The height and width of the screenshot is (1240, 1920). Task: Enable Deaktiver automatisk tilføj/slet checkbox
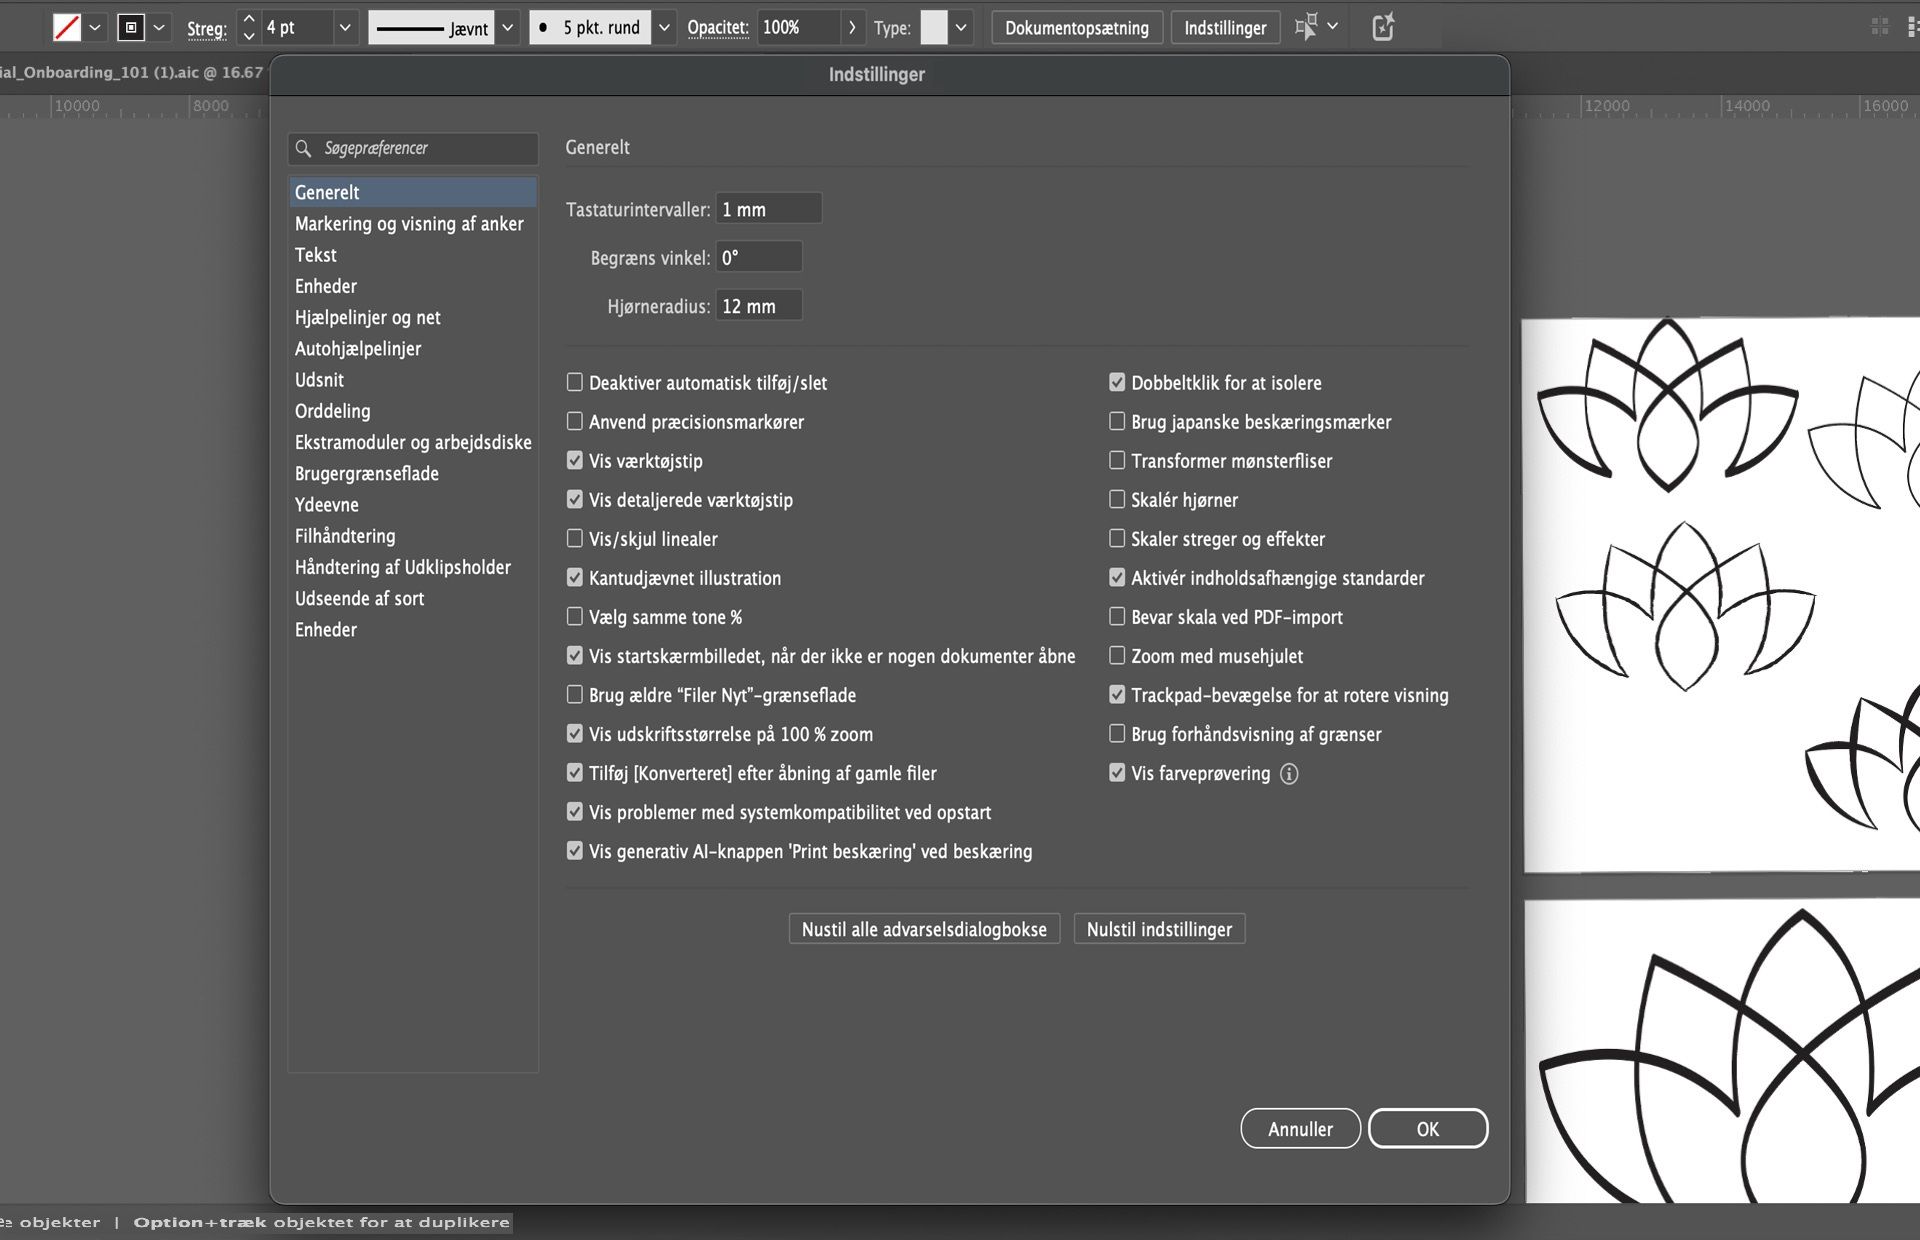(x=575, y=382)
